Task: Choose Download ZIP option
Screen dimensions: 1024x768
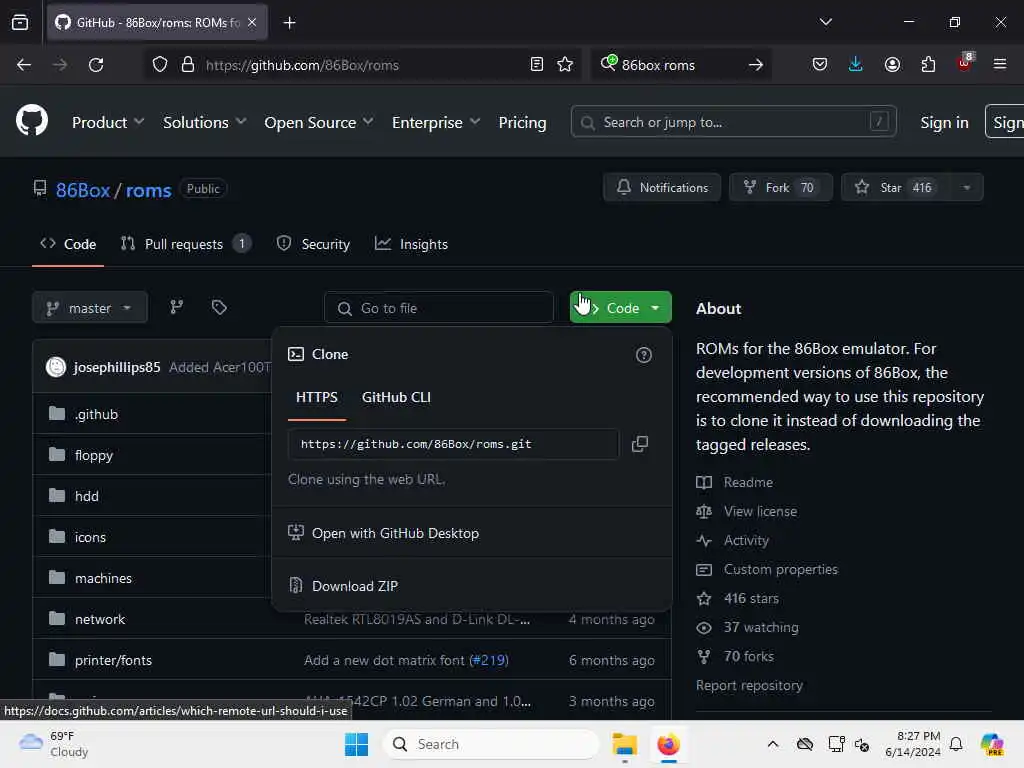Action: (472, 586)
